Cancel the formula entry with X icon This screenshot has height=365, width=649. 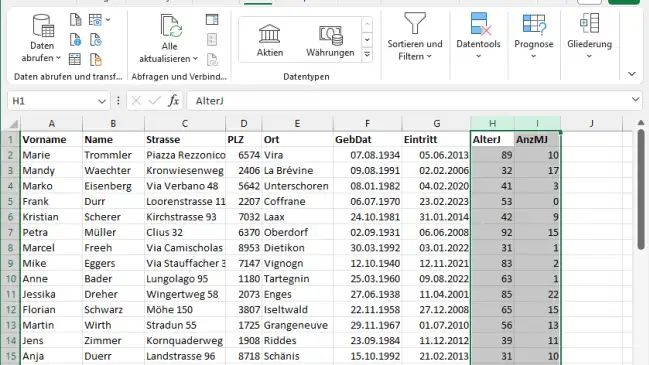136,101
